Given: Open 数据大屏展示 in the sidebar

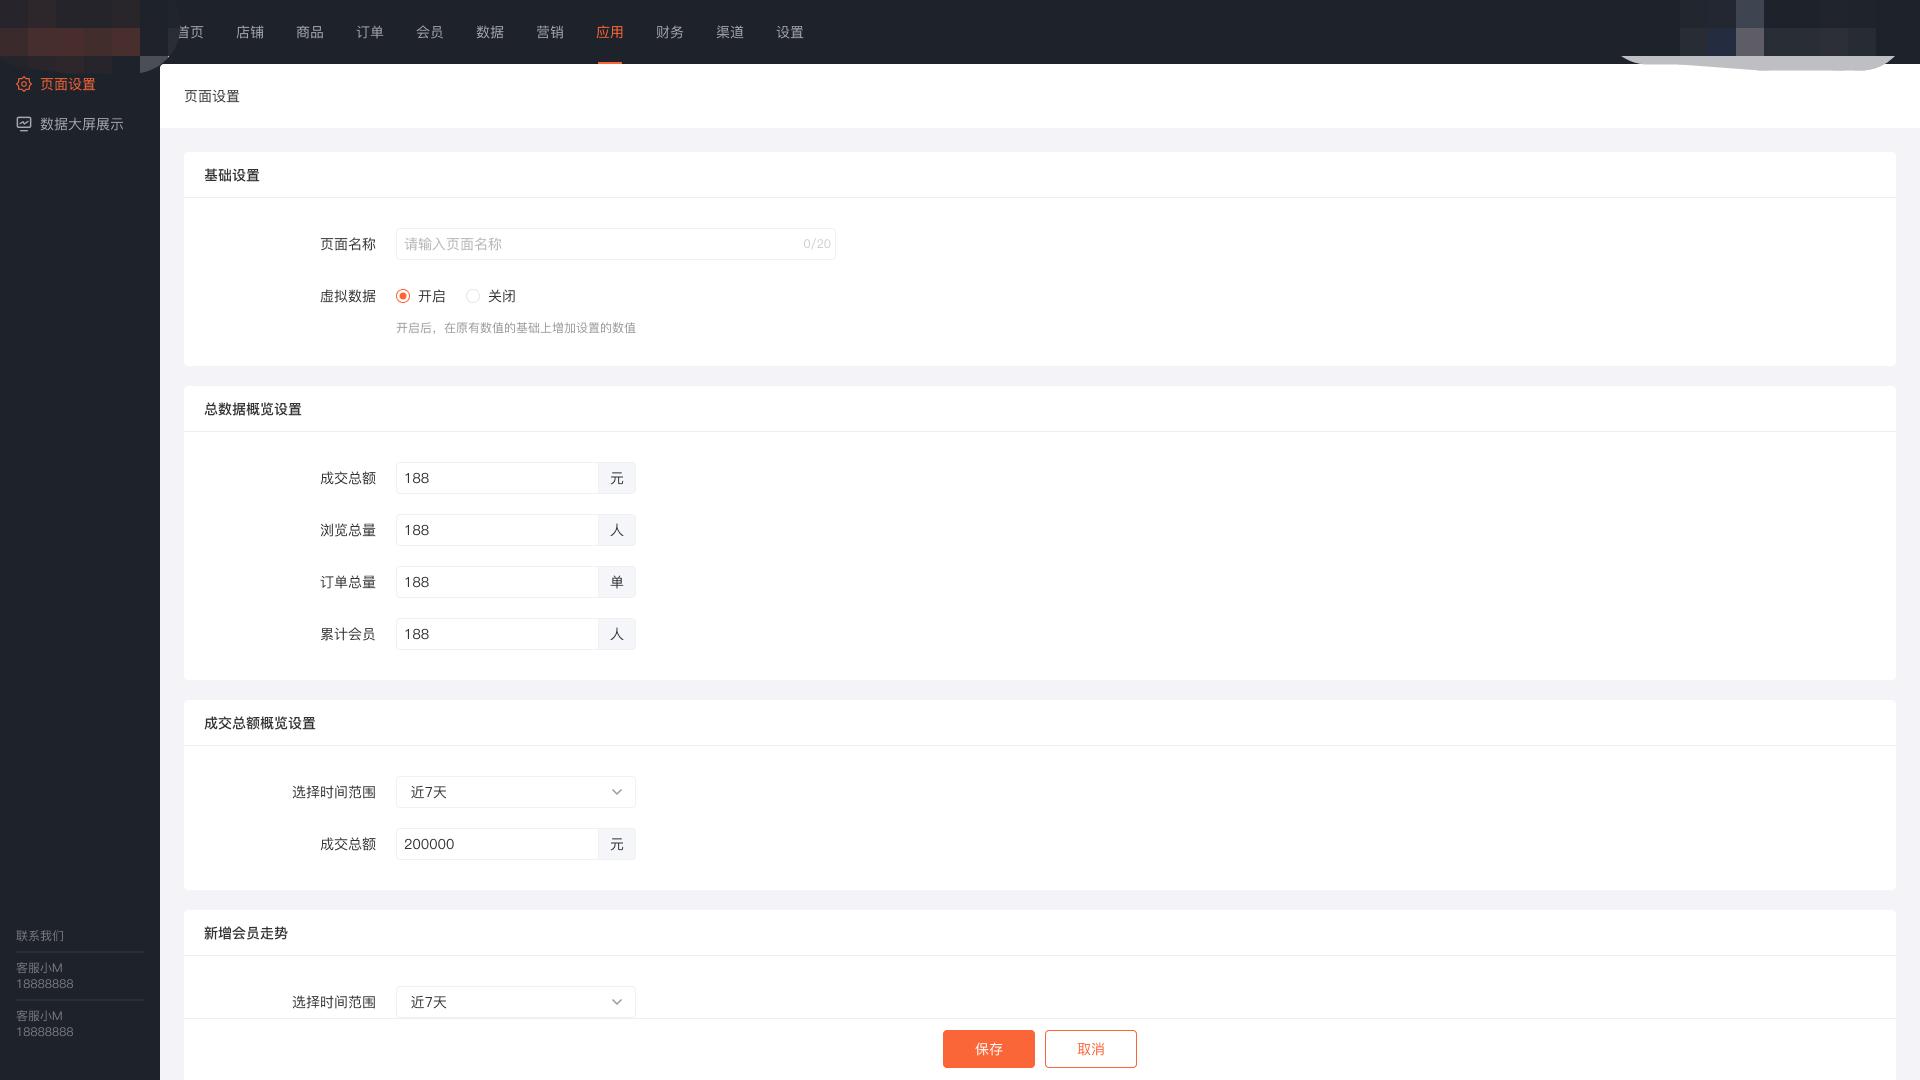Looking at the screenshot, I should (81, 124).
